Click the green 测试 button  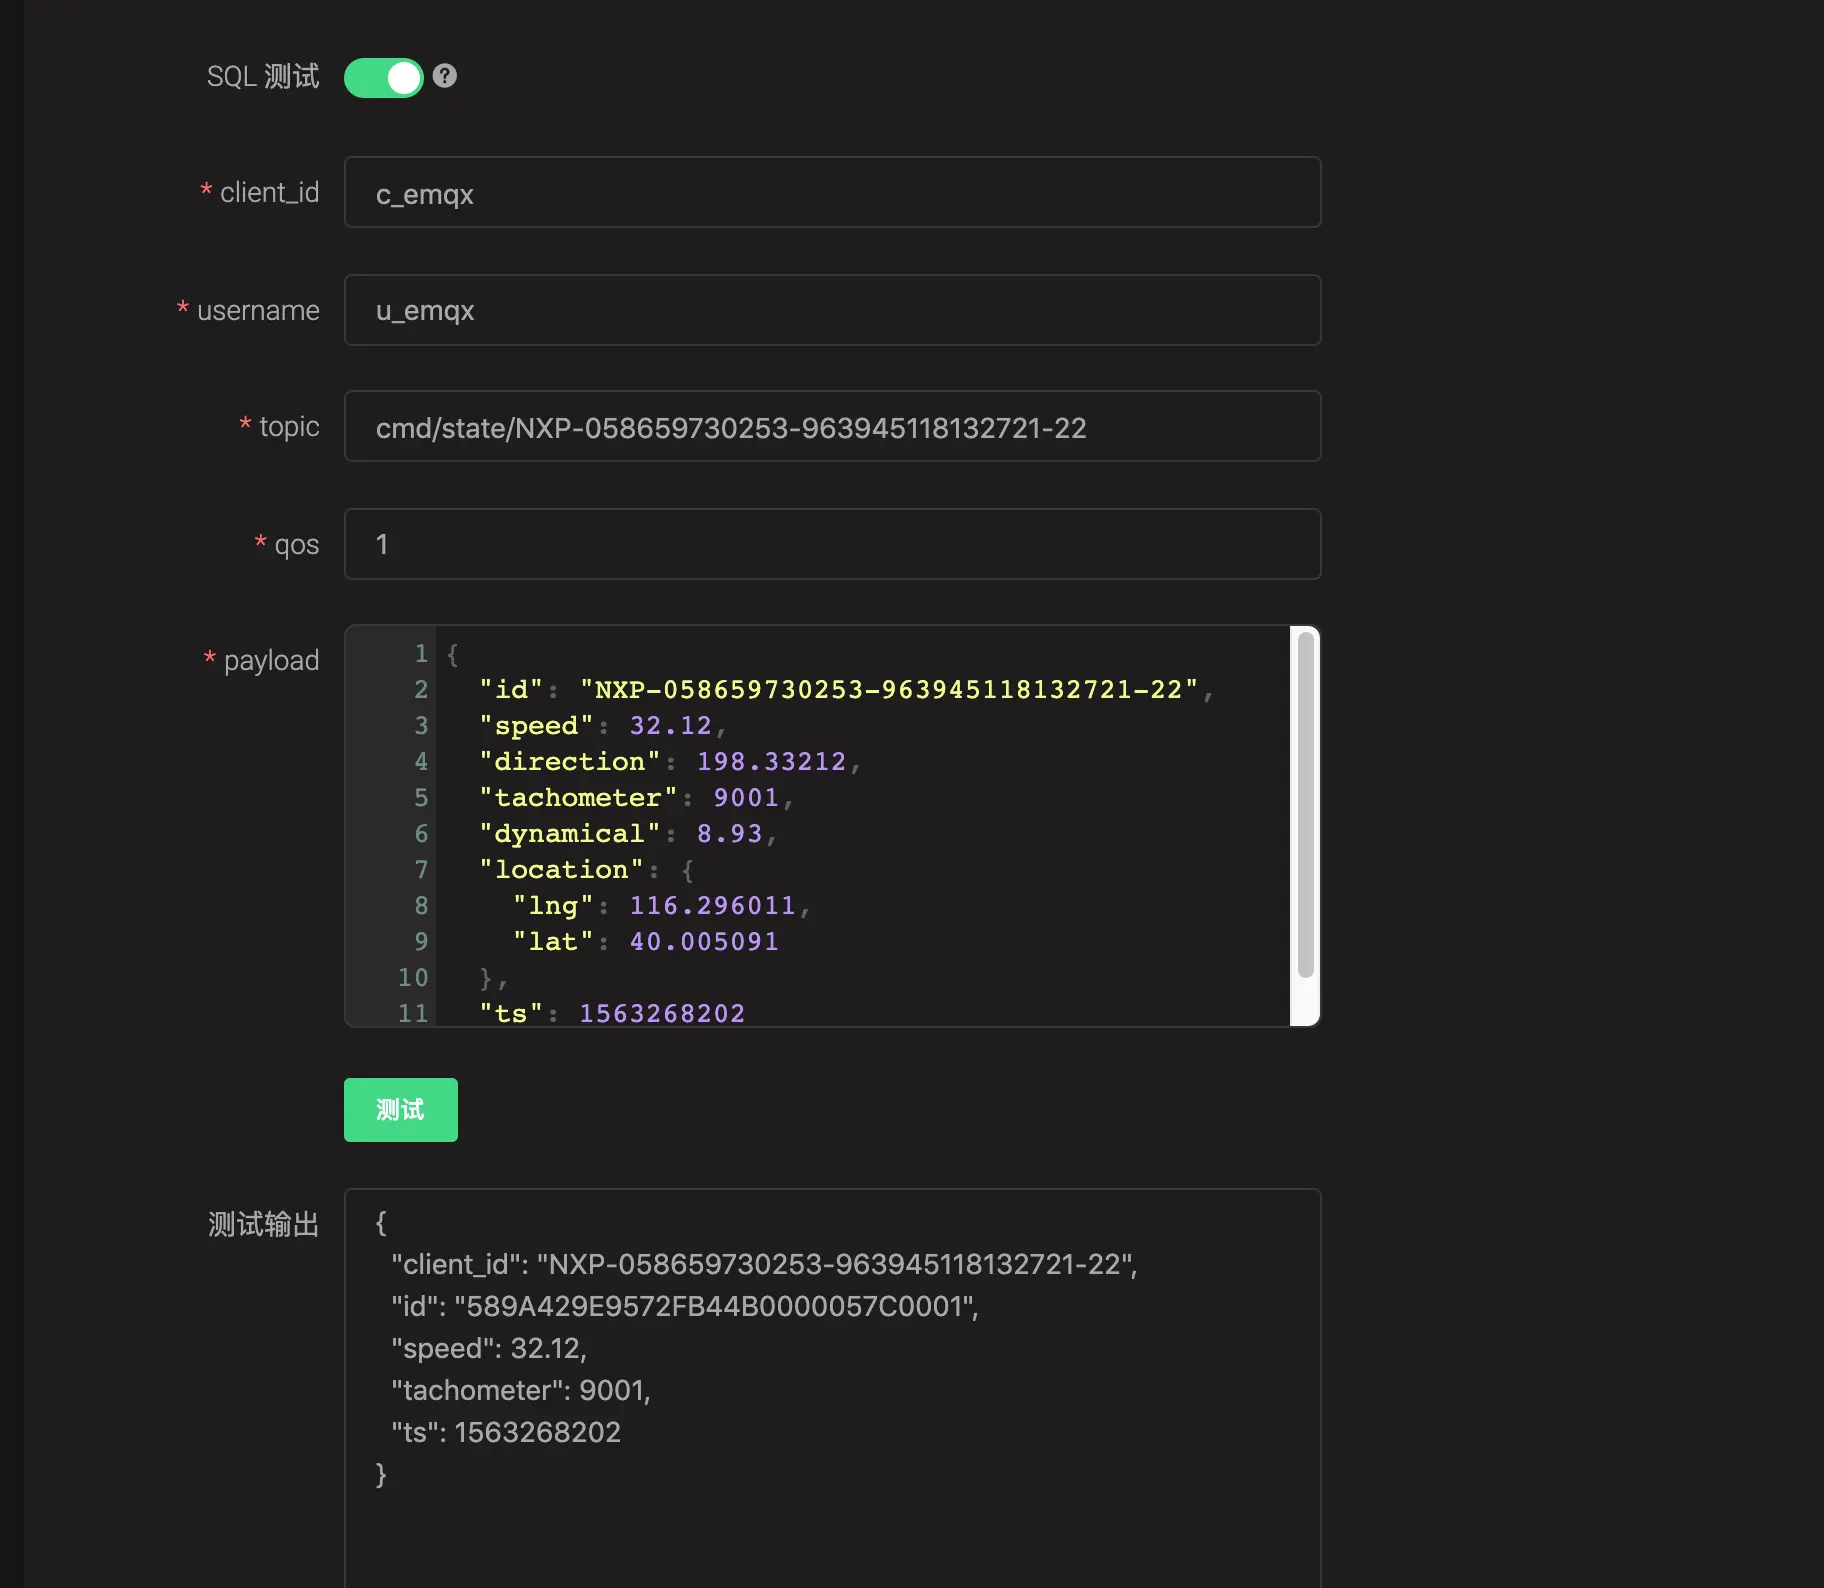pos(400,1110)
